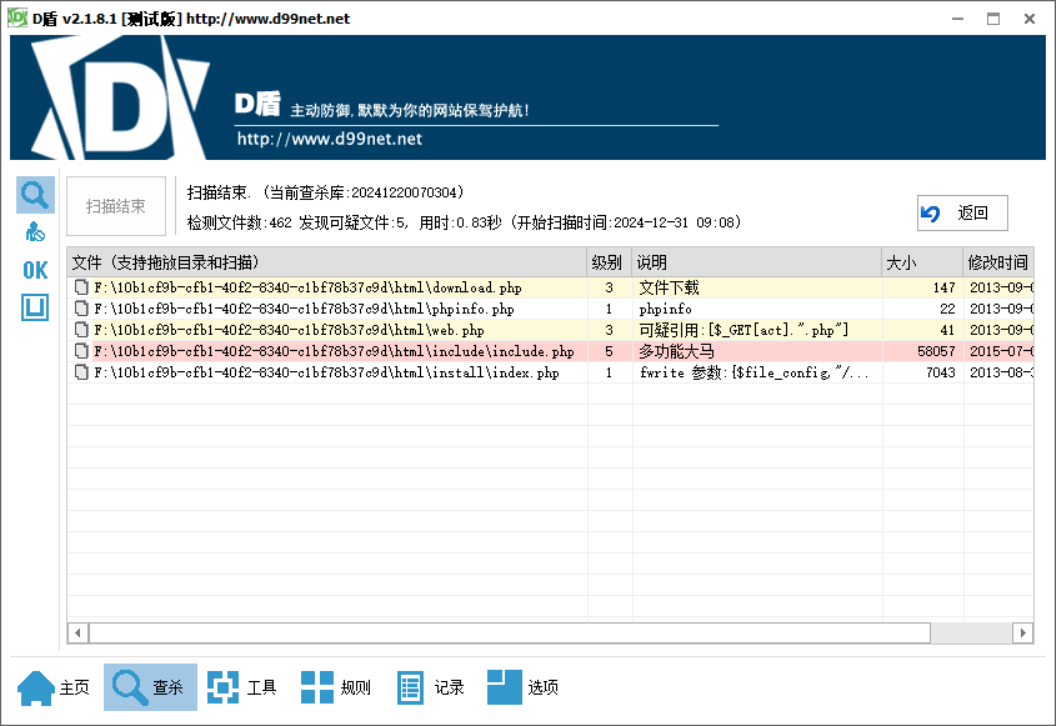The height and width of the screenshot is (726, 1056).
Task: Click the 2013-08 modified date cell
Action: (x=1001, y=372)
